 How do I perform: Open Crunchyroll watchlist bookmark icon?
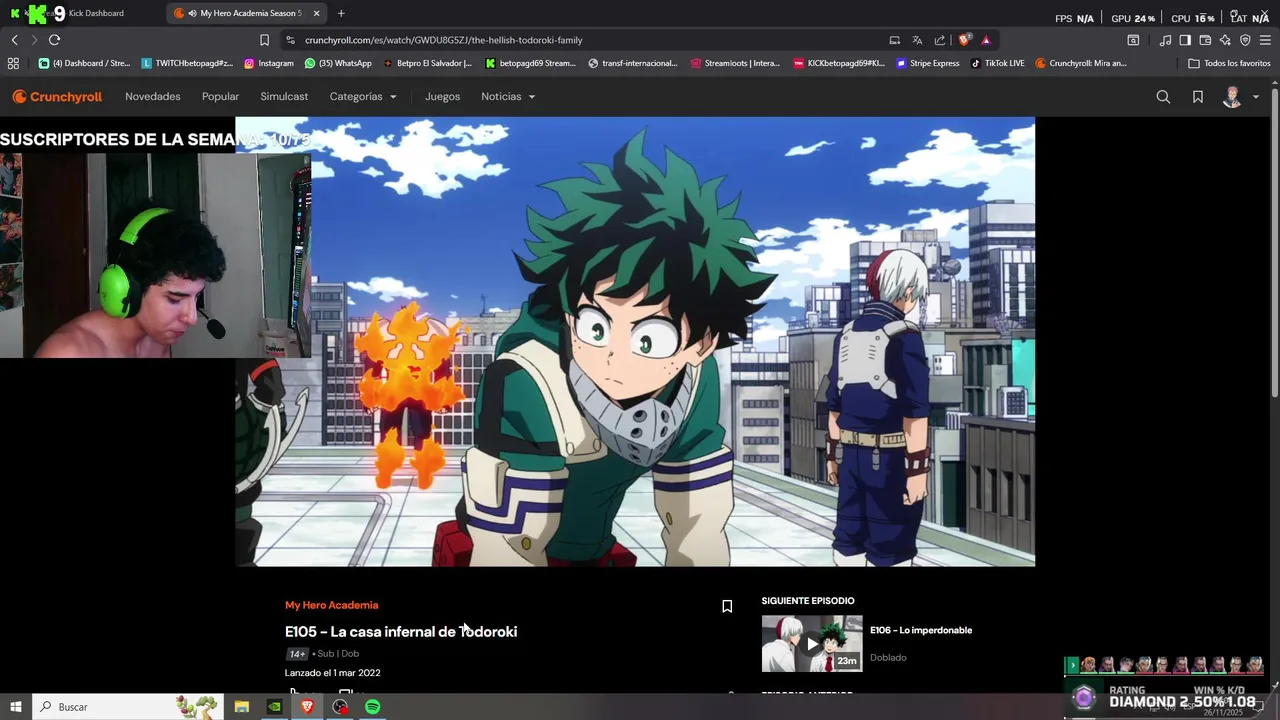click(1198, 97)
